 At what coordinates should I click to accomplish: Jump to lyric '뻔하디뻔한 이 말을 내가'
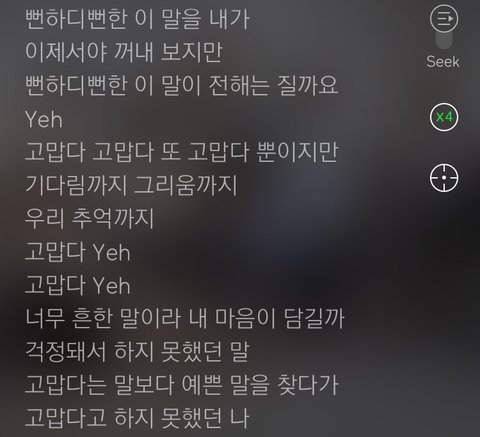tap(137, 19)
